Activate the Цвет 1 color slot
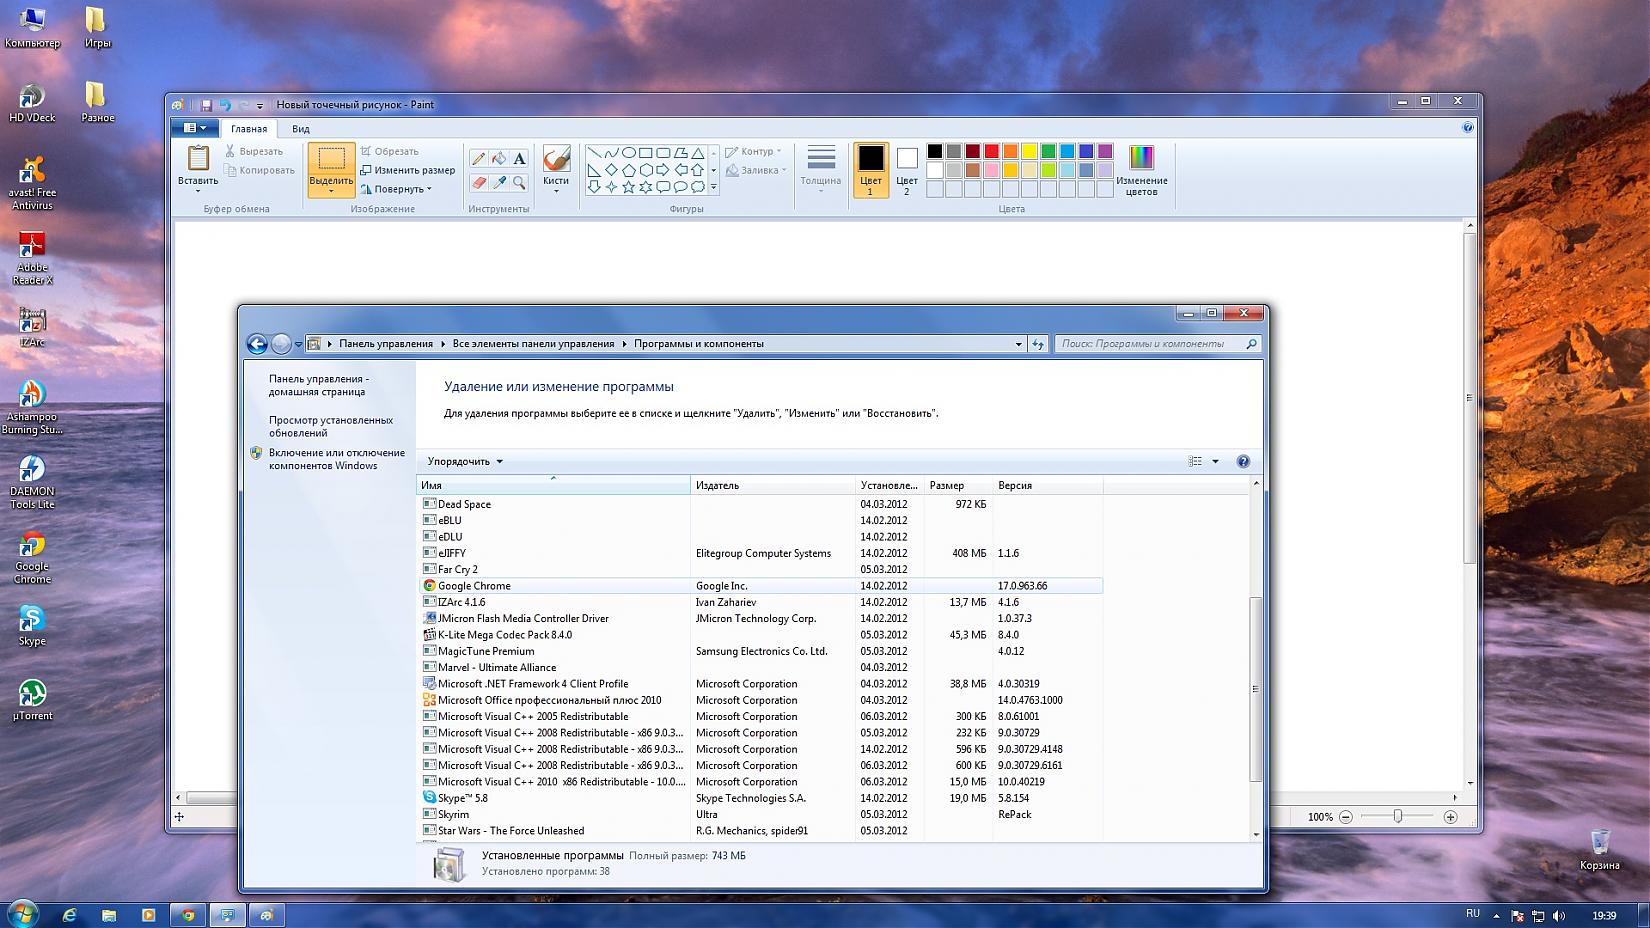Viewport: 1650px width, 928px height. [871, 169]
